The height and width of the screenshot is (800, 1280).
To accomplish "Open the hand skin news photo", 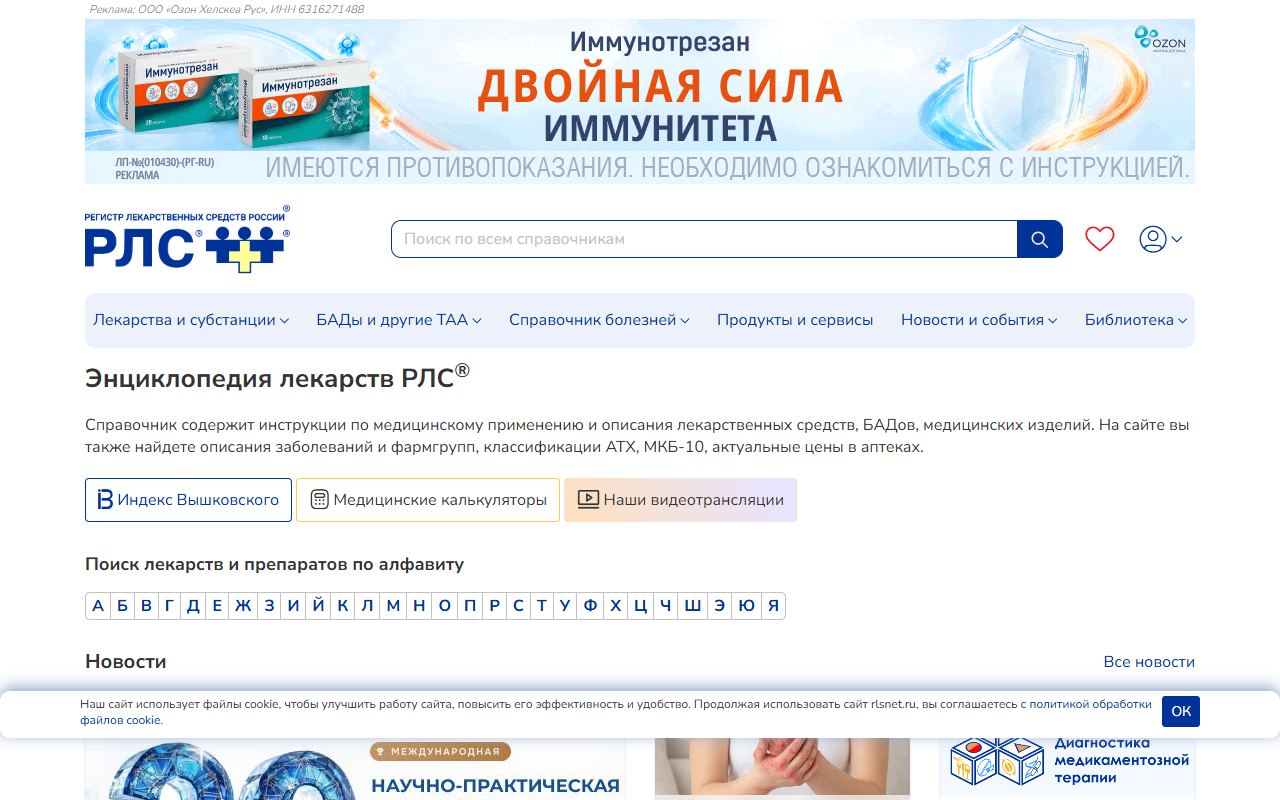I will point(782,768).
